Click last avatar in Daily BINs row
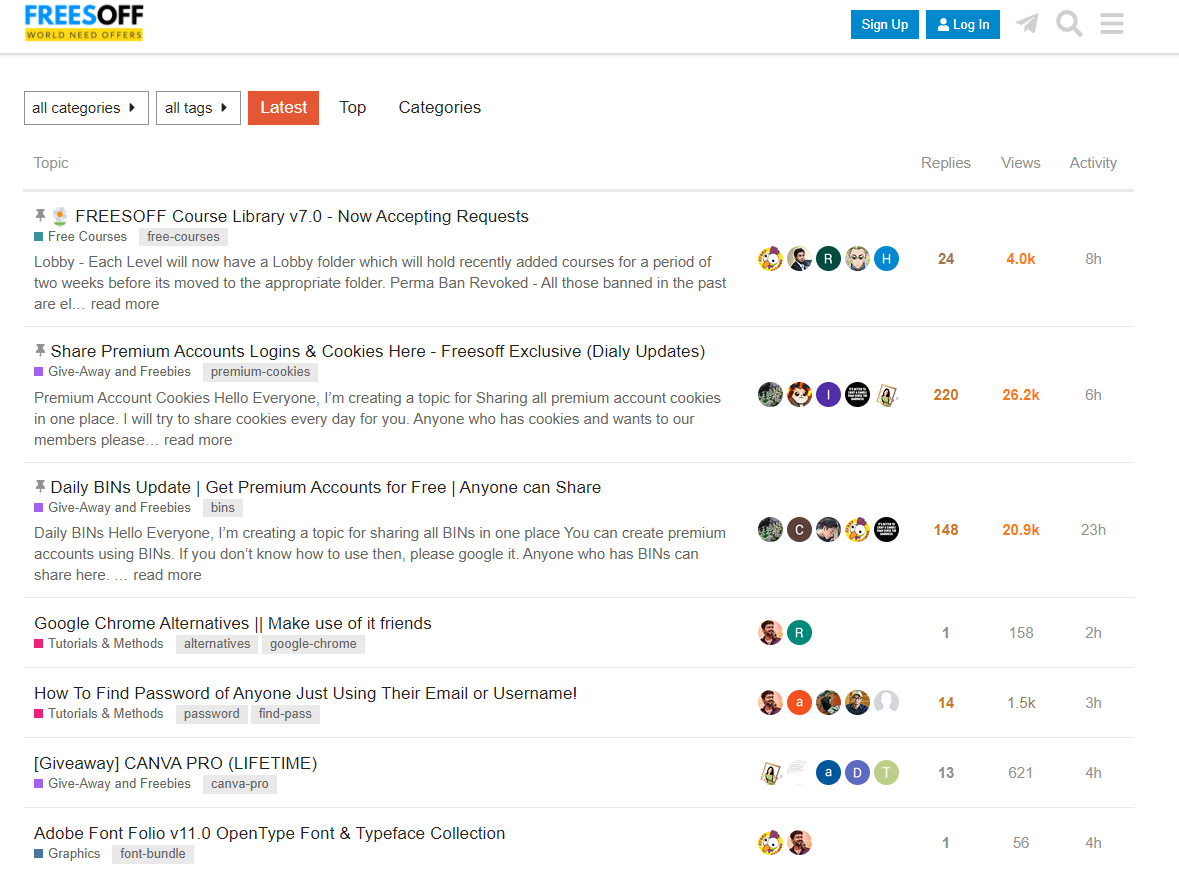The width and height of the screenshot is (1179, 870). 886,530
